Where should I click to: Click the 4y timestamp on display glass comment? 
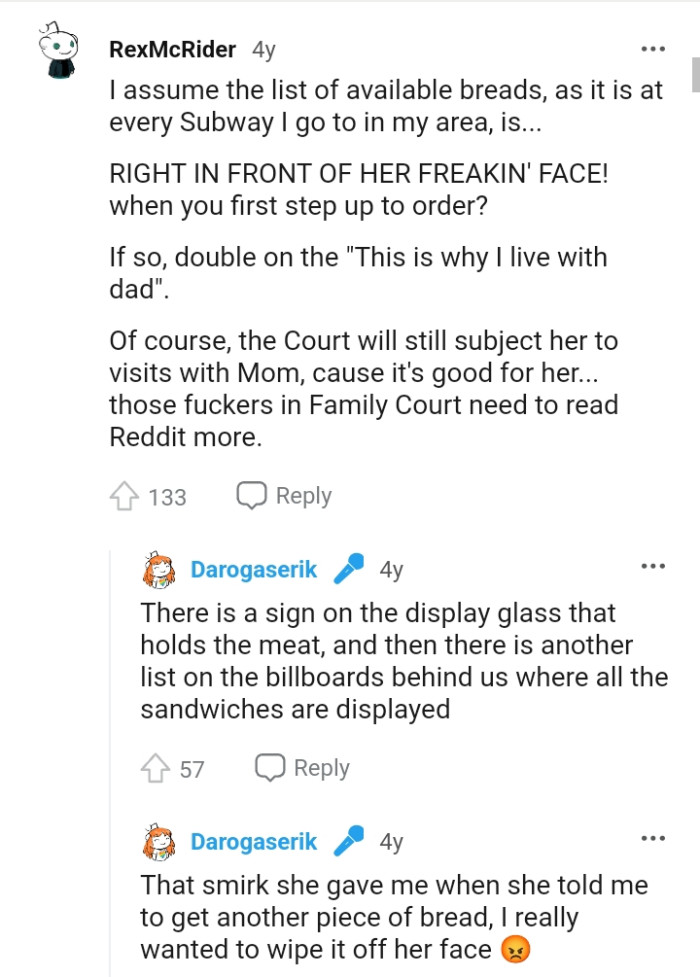(x=391, y=570)
